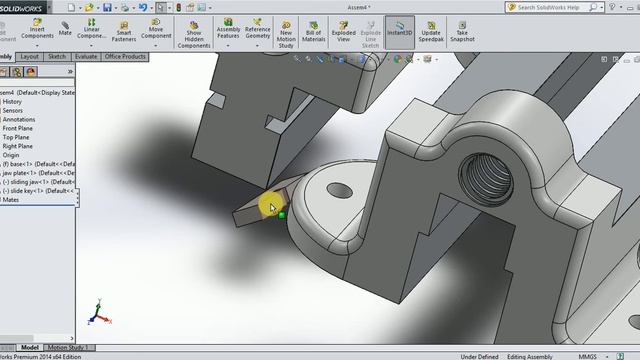Click View Settings monitor icon in view toolbar

click(x=427, y=60)
